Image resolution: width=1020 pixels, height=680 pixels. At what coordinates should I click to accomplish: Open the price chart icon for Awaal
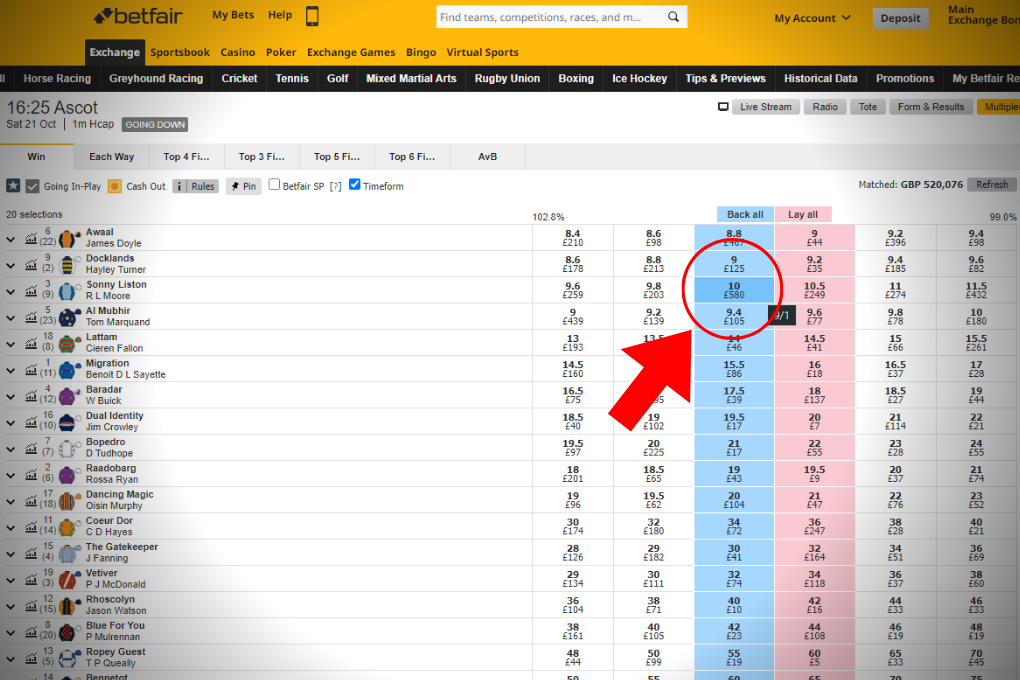tap(31, 237)
